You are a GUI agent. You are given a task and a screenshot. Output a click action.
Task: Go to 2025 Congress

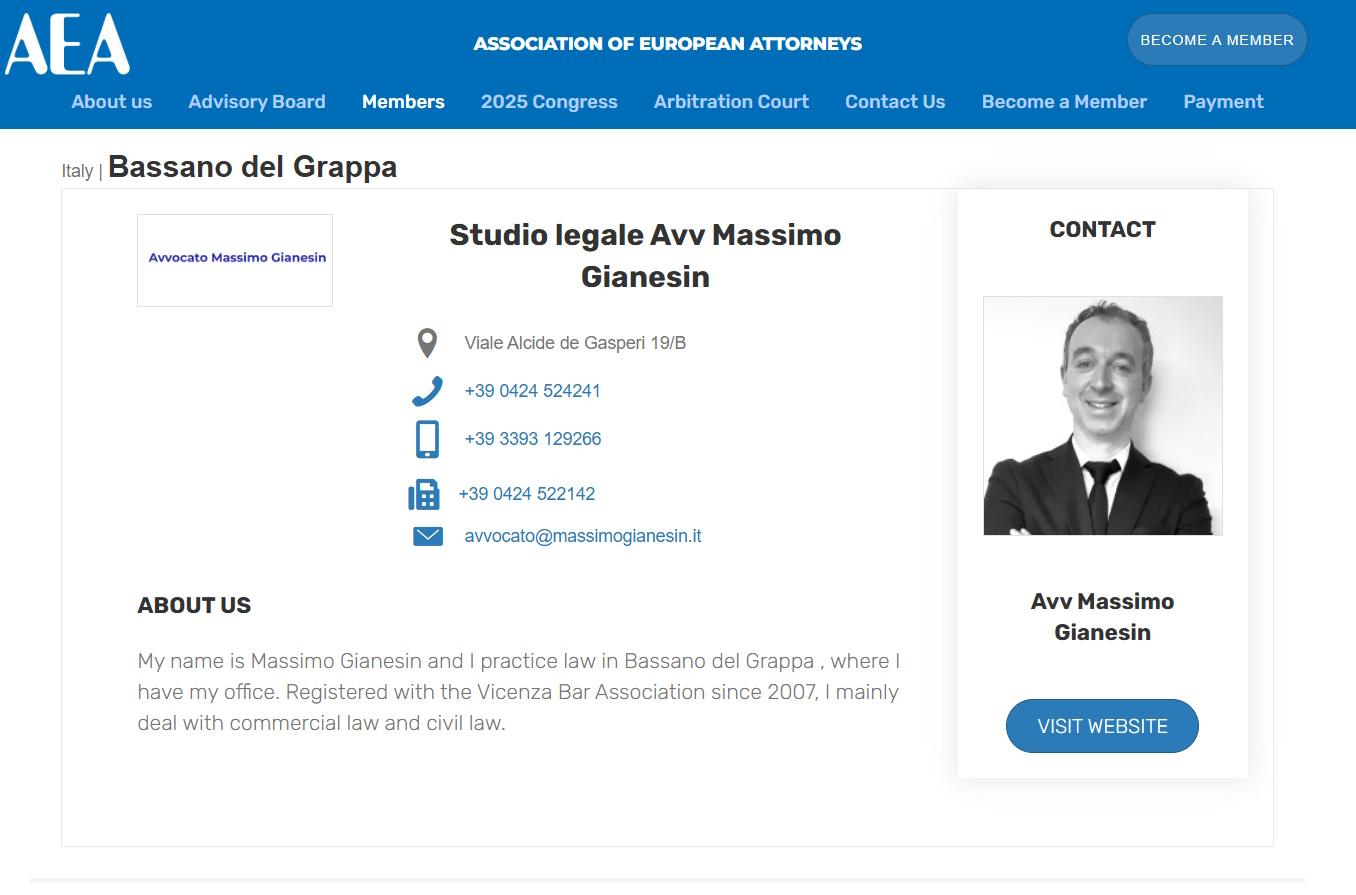click(549, 101)
